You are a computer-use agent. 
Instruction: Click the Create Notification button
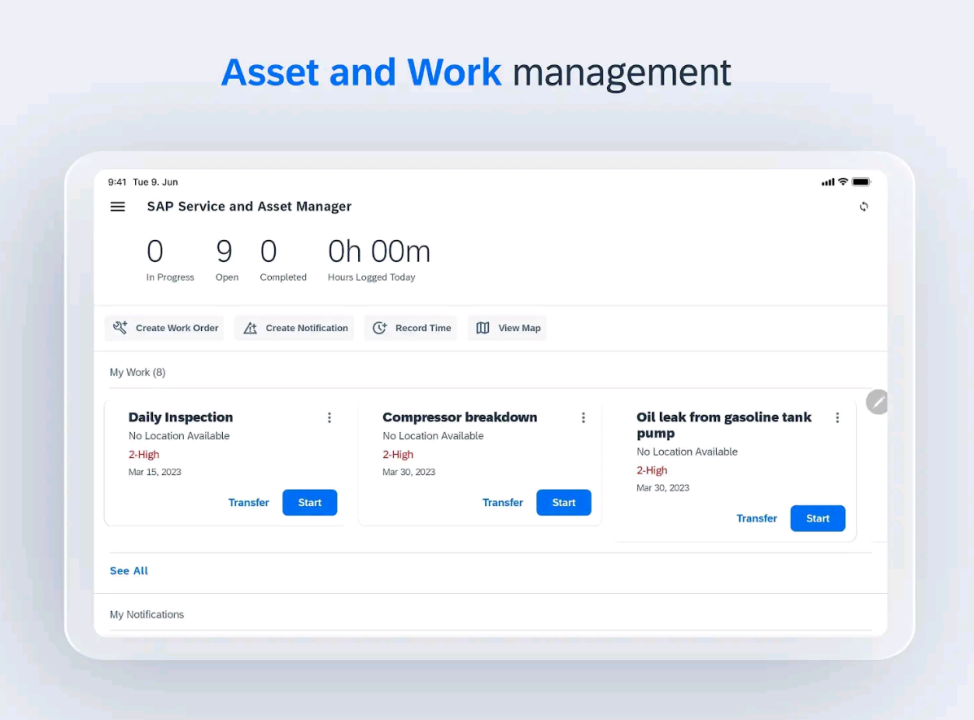click(x=294, y=328)
